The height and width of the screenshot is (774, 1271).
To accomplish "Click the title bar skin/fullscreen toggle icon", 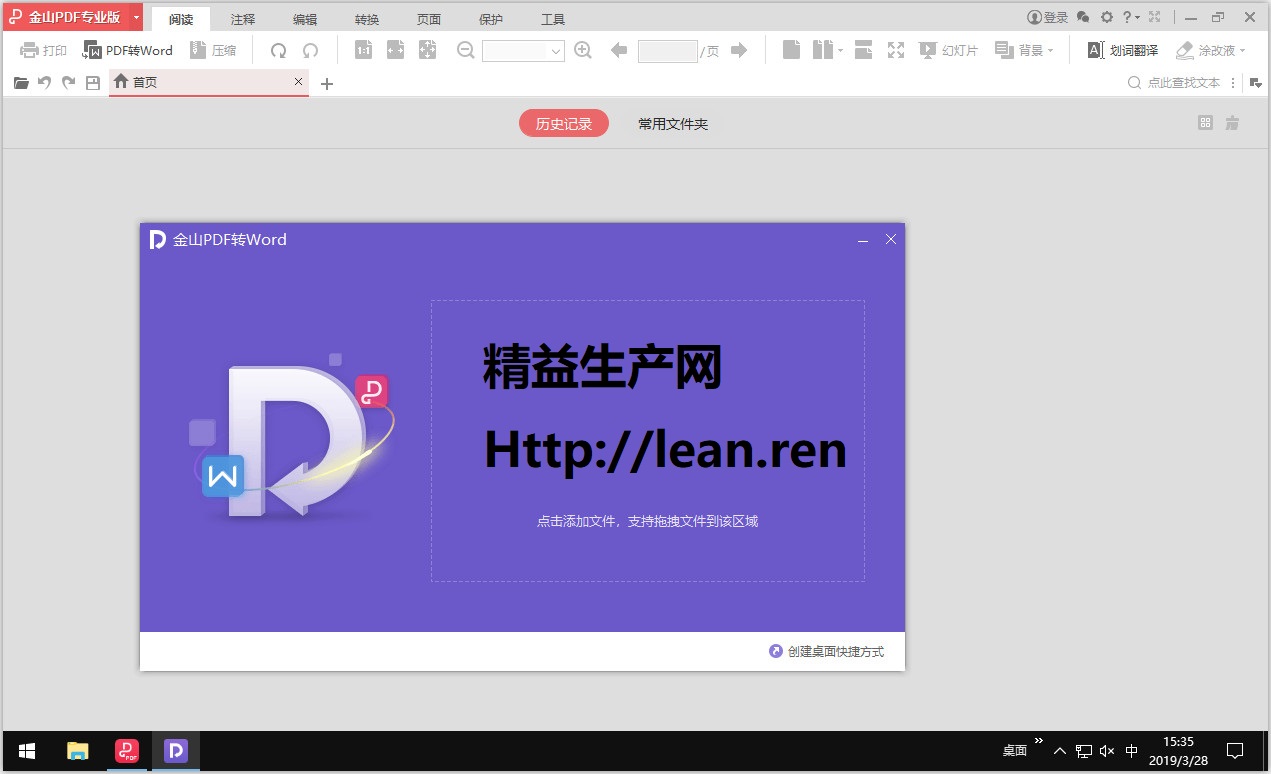I will [x=1154, y=17].
